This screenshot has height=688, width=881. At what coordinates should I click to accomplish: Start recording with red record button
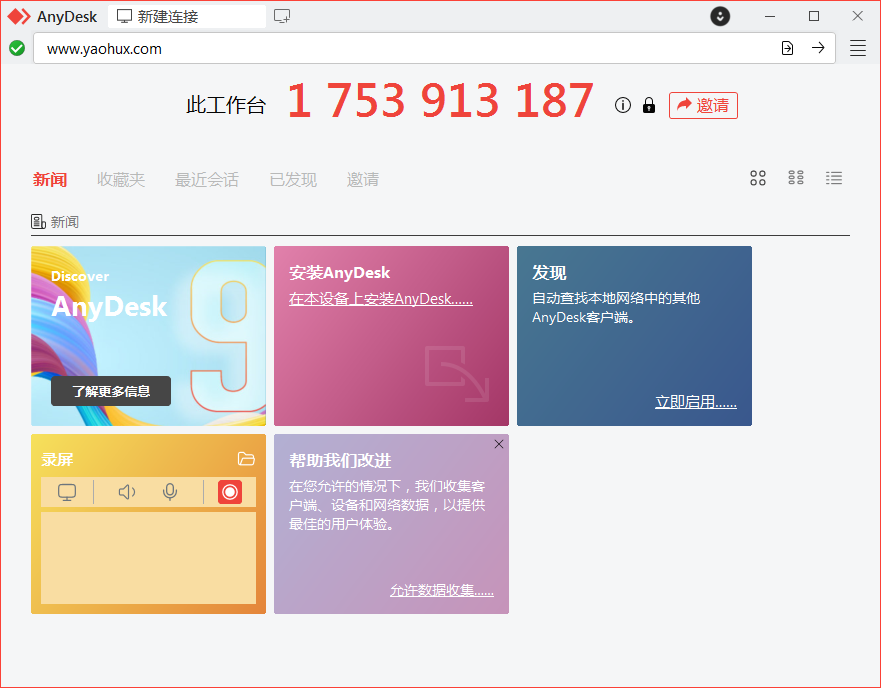(230, 492)
